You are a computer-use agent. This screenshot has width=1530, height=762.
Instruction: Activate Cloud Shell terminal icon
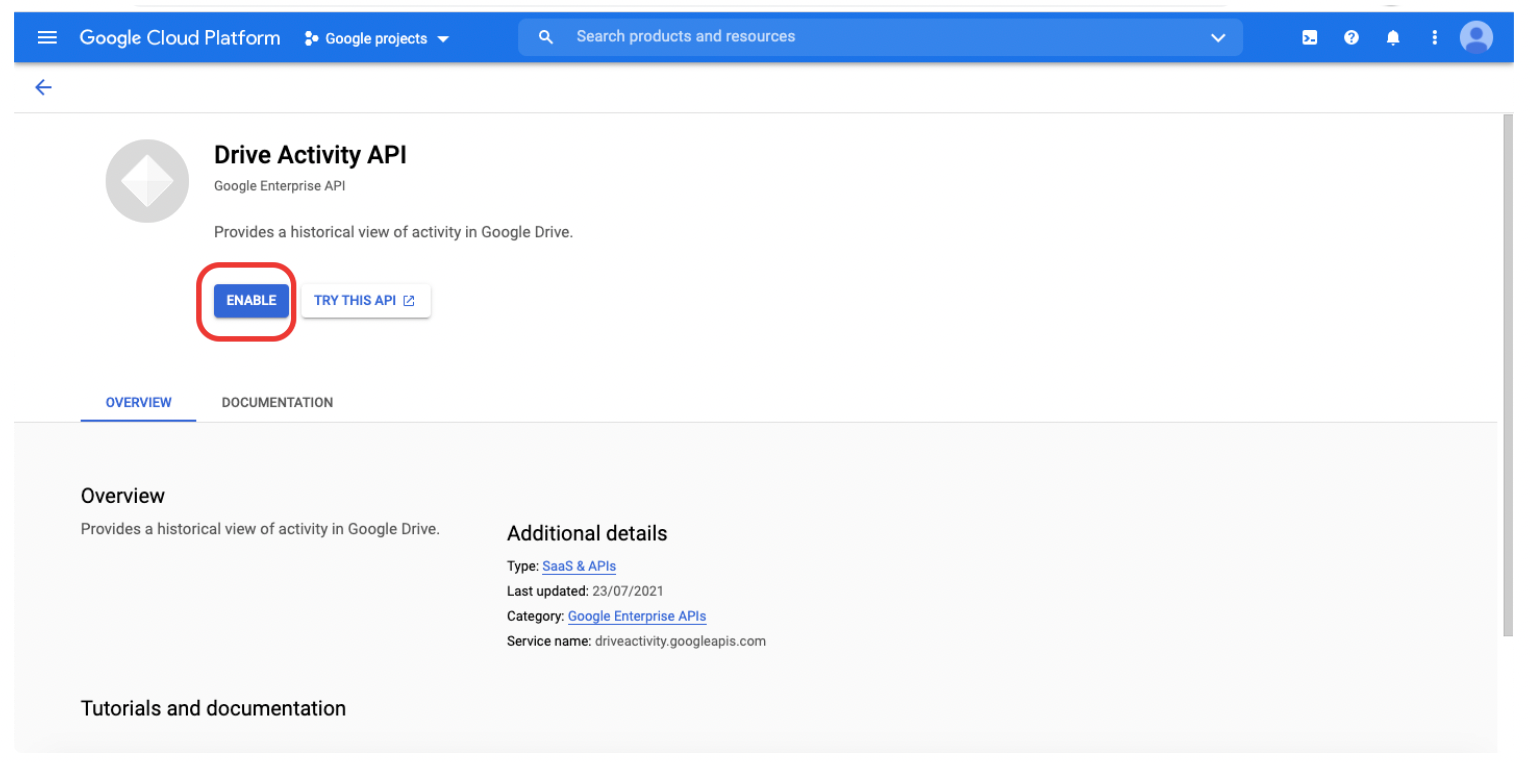(1309, 38)
